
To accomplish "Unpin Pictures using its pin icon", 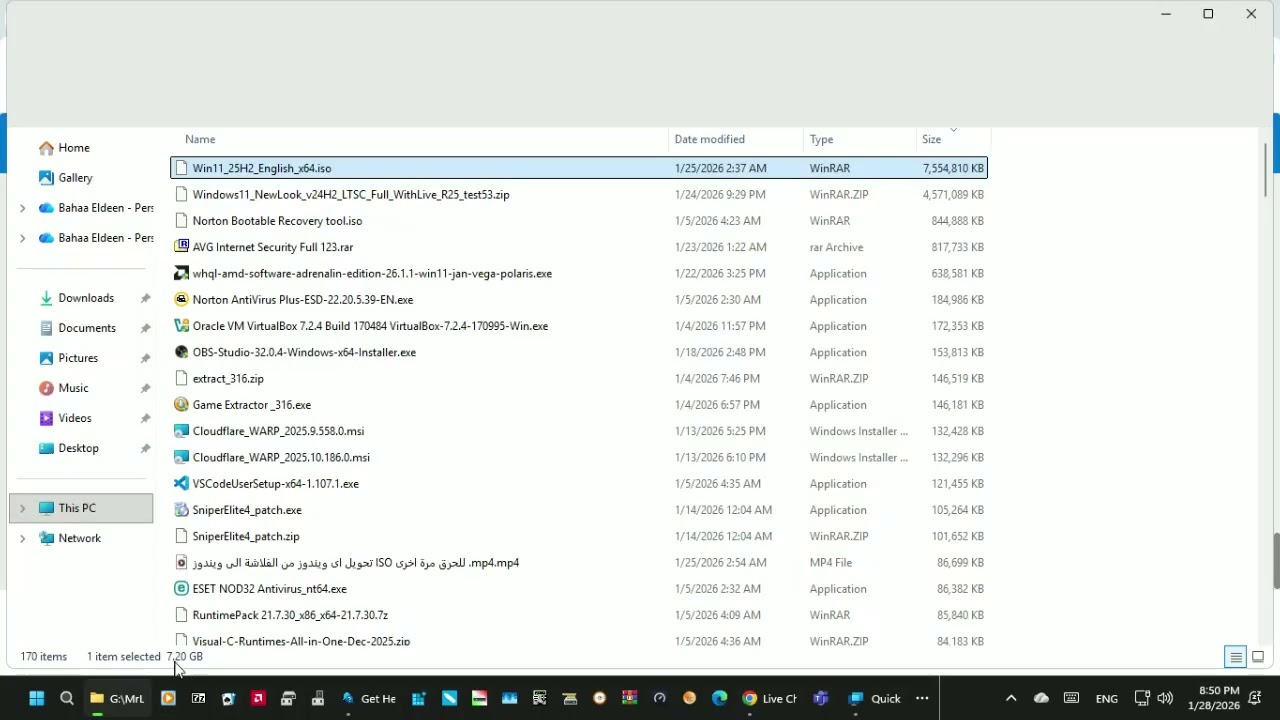I will point(145,358).
